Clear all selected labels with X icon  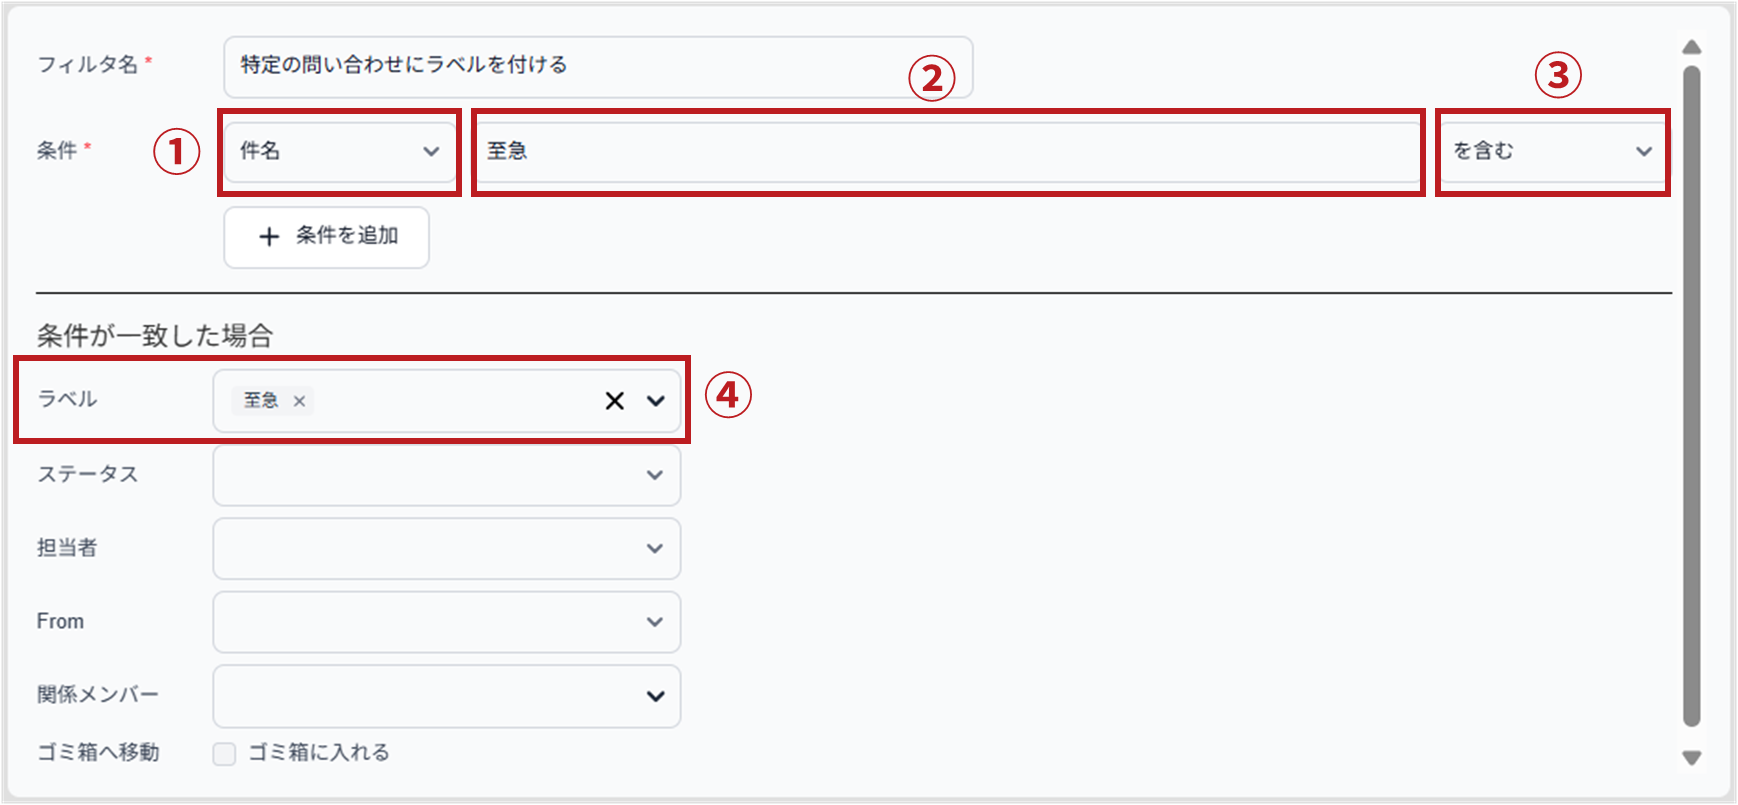tap(614, 401)
